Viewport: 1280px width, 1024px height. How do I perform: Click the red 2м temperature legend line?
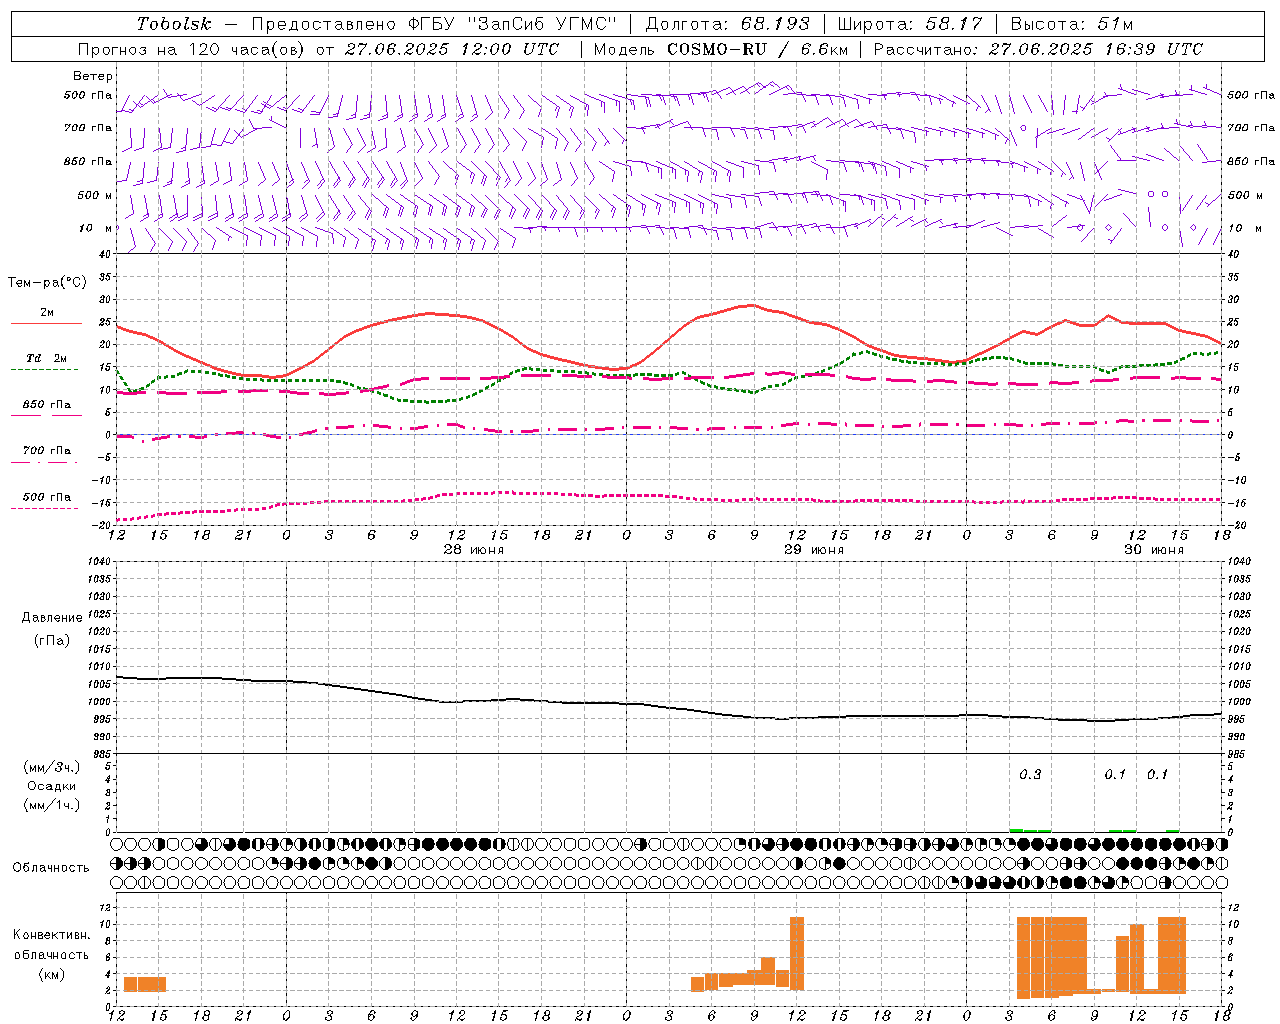pos(46,324)
